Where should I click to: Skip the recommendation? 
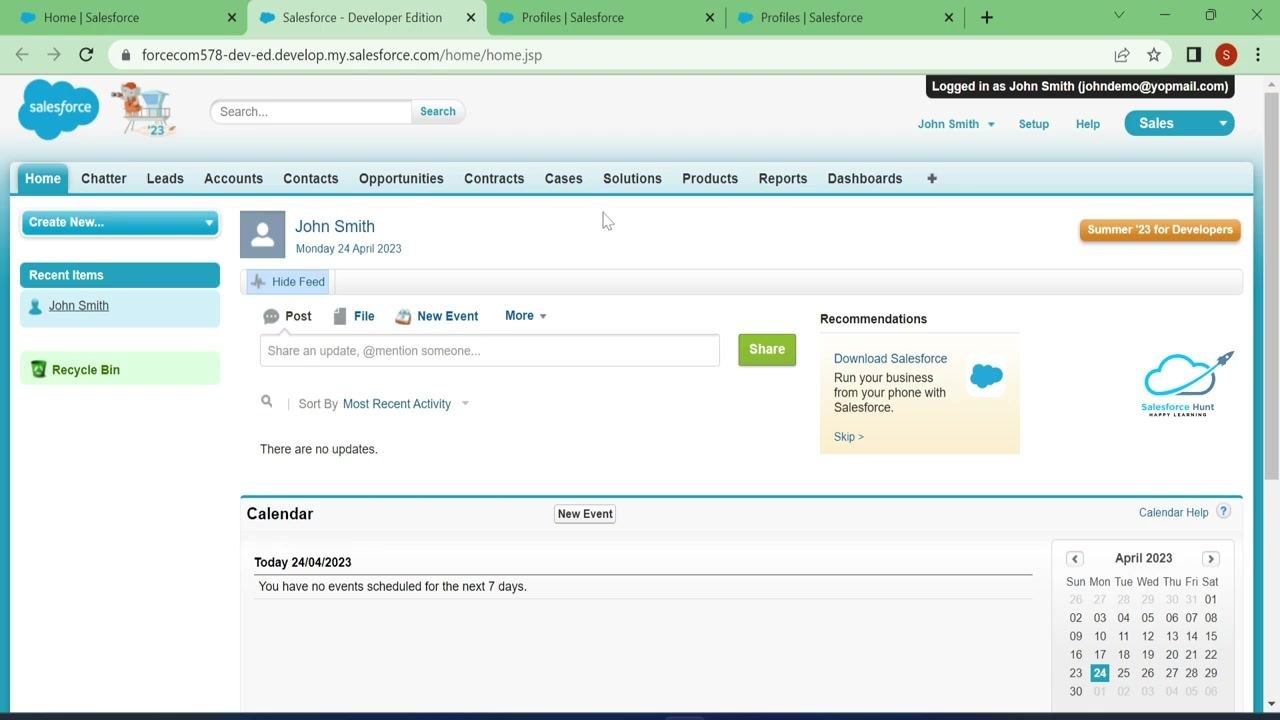pos(849,437)
